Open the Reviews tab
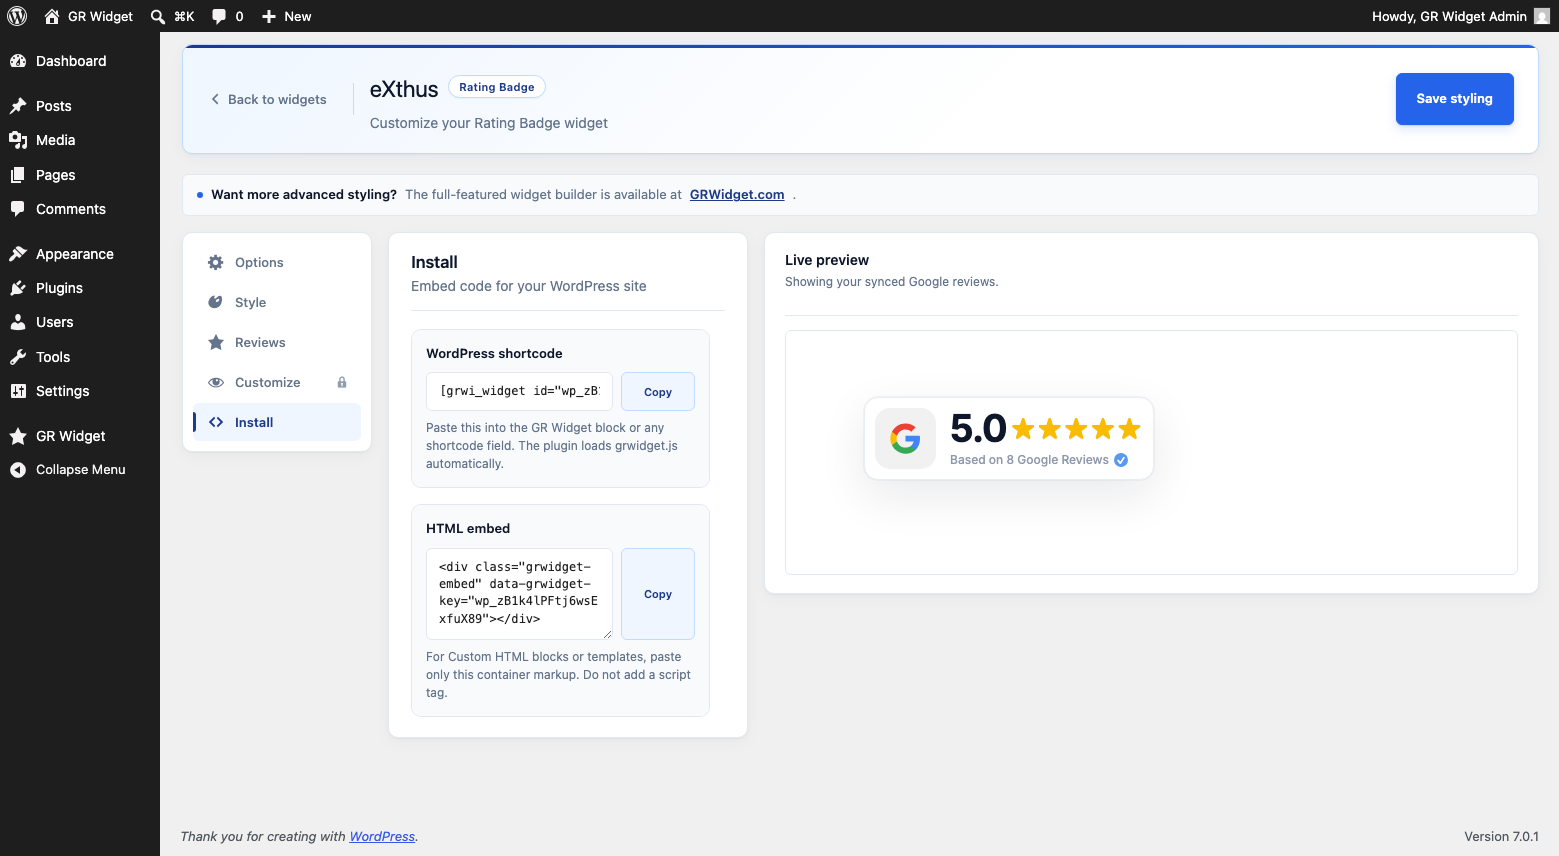 pyautogui.click(x=277, y=342)
